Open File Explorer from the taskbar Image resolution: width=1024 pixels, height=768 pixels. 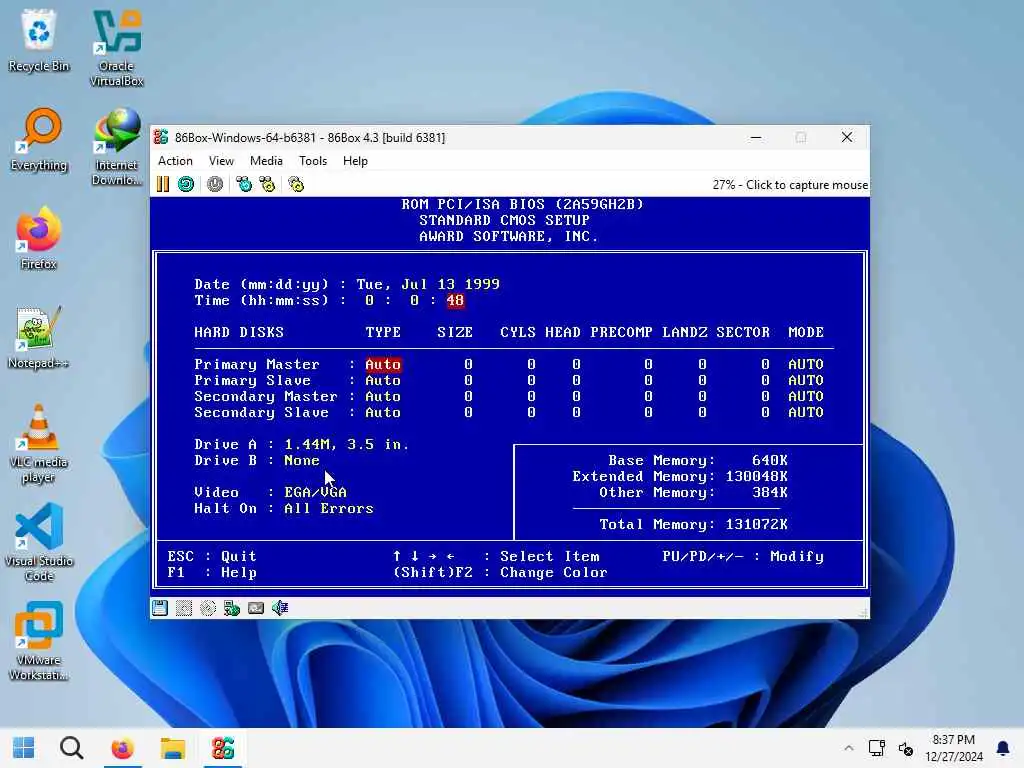tap(172, 748)
